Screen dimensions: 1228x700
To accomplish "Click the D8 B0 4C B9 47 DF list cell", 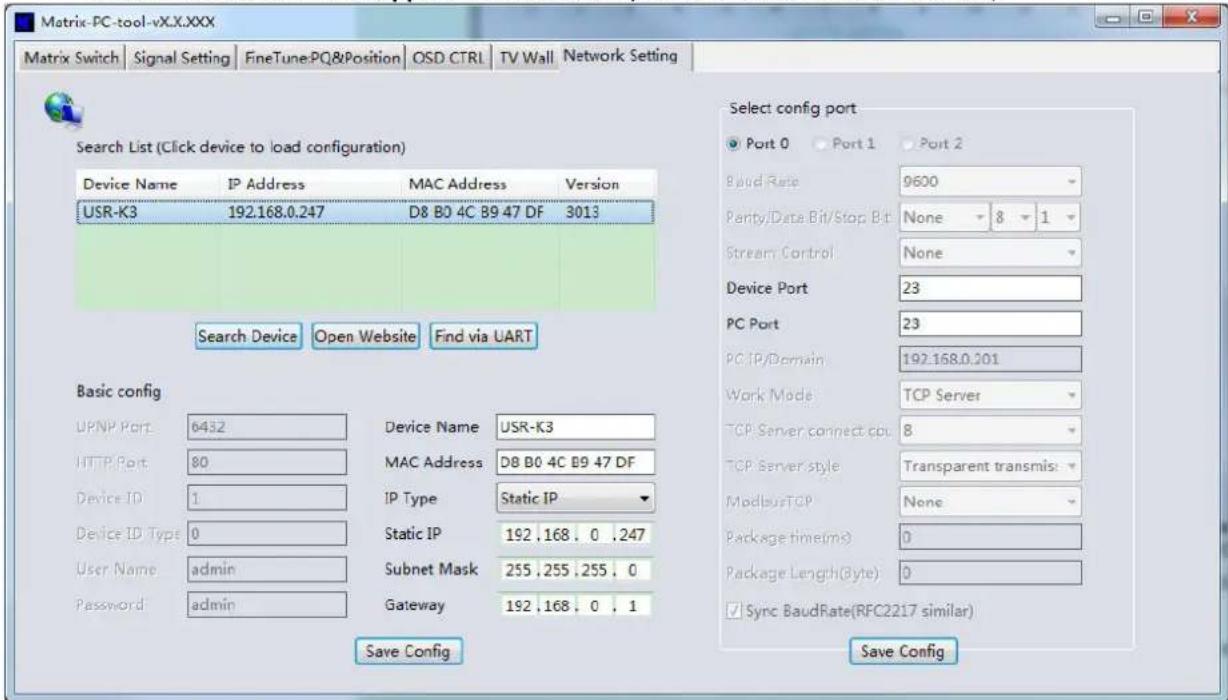I will tap(475, 212).
